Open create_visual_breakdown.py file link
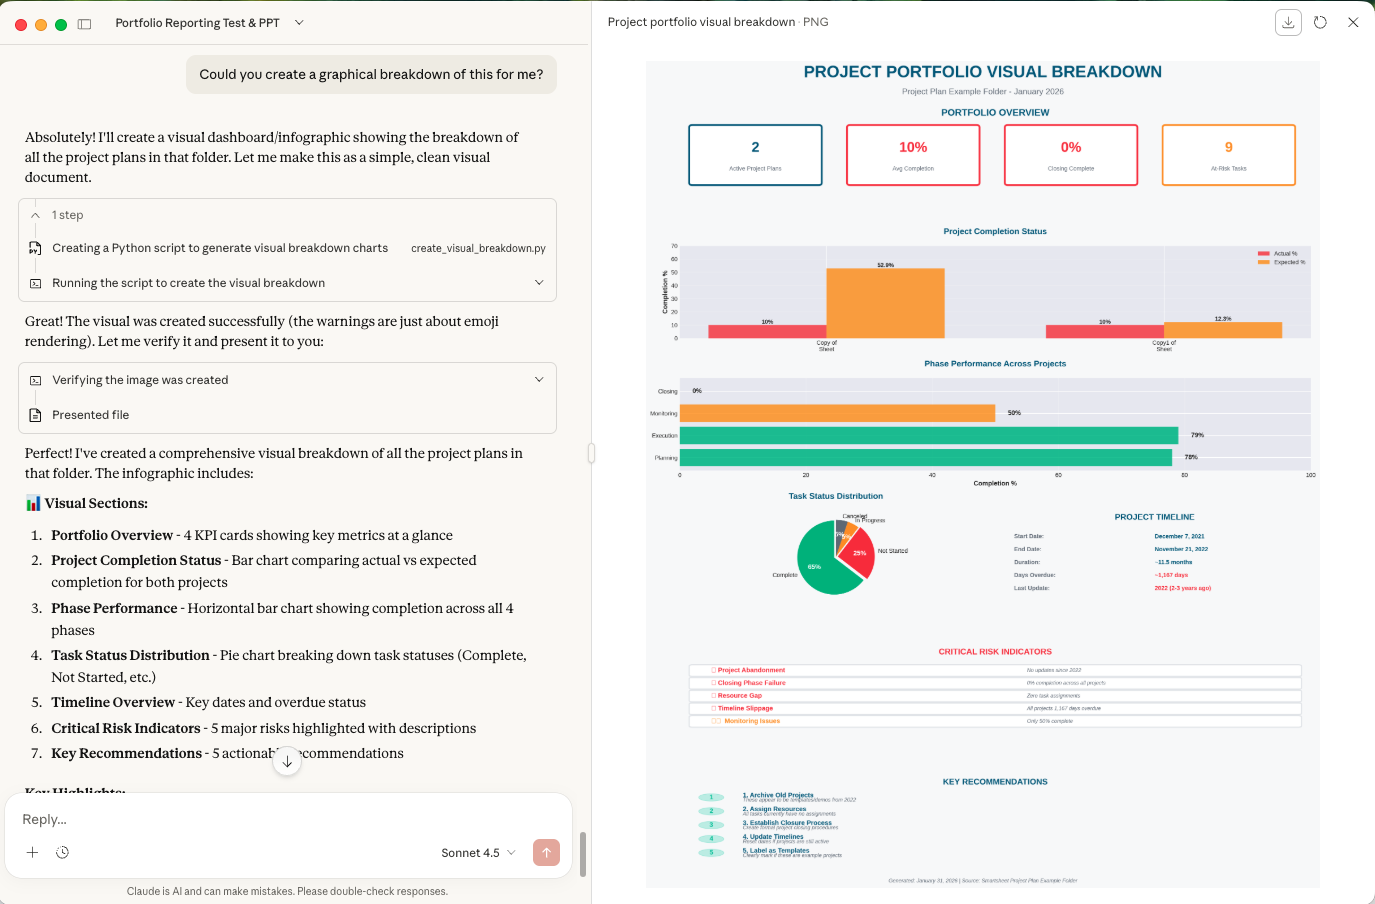Viewport: 1375px width, 904px height. (x=478, y=249)
